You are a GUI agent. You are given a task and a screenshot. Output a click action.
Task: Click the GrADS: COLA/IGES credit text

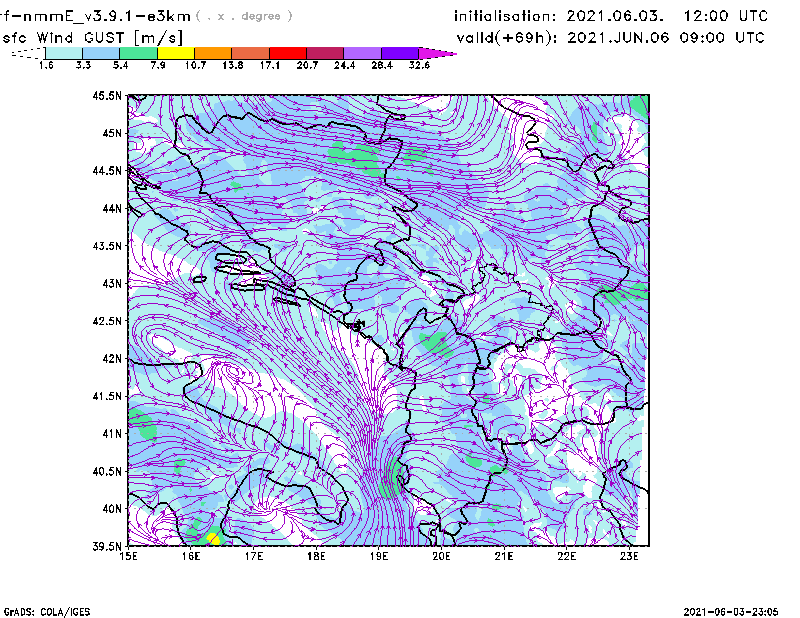(46, 612)
